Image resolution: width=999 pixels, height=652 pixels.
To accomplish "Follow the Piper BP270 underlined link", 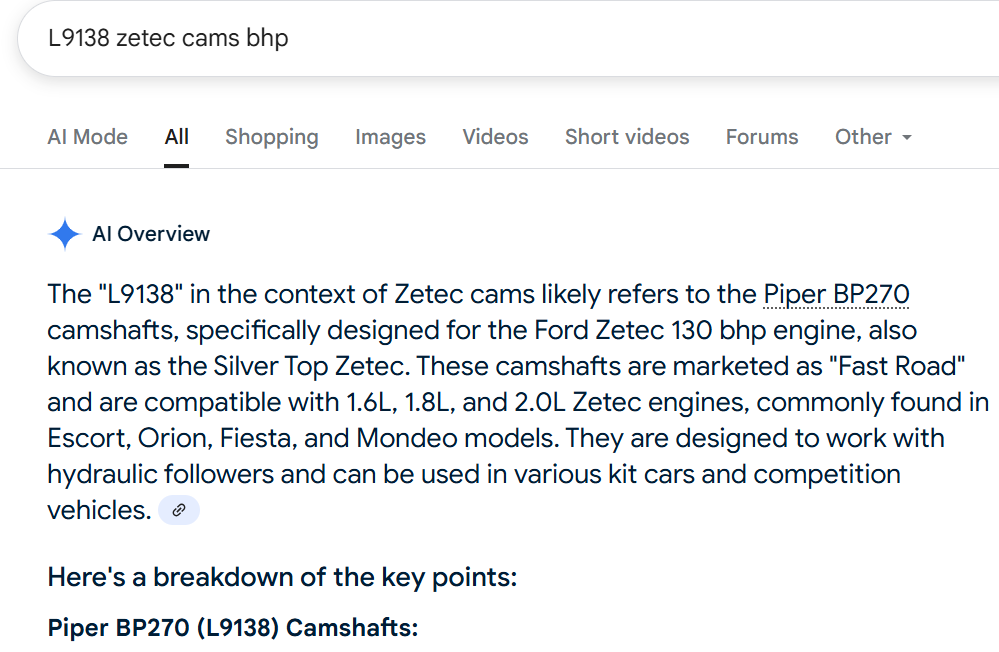I will [836, 294].
